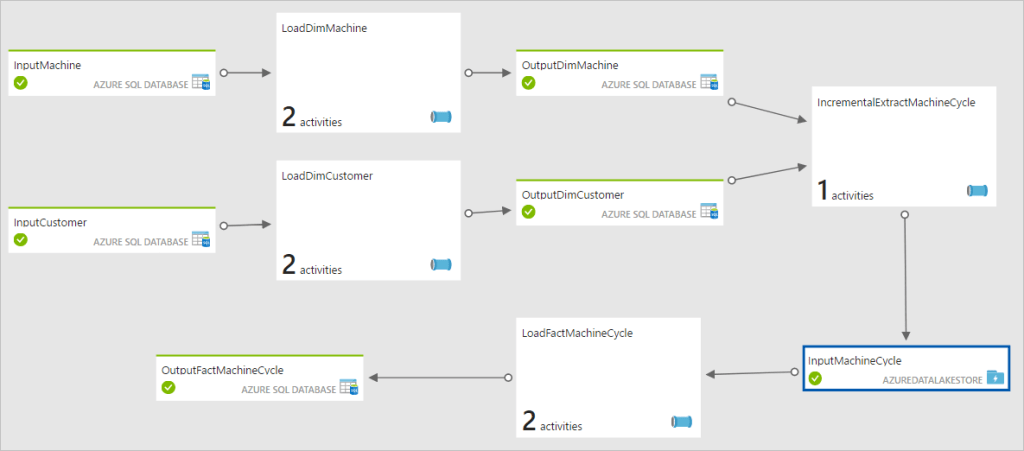Click "2 activities" in LoadFactMachineCycle
This screenshot has width=1024, height=451.
click(552, 424)
